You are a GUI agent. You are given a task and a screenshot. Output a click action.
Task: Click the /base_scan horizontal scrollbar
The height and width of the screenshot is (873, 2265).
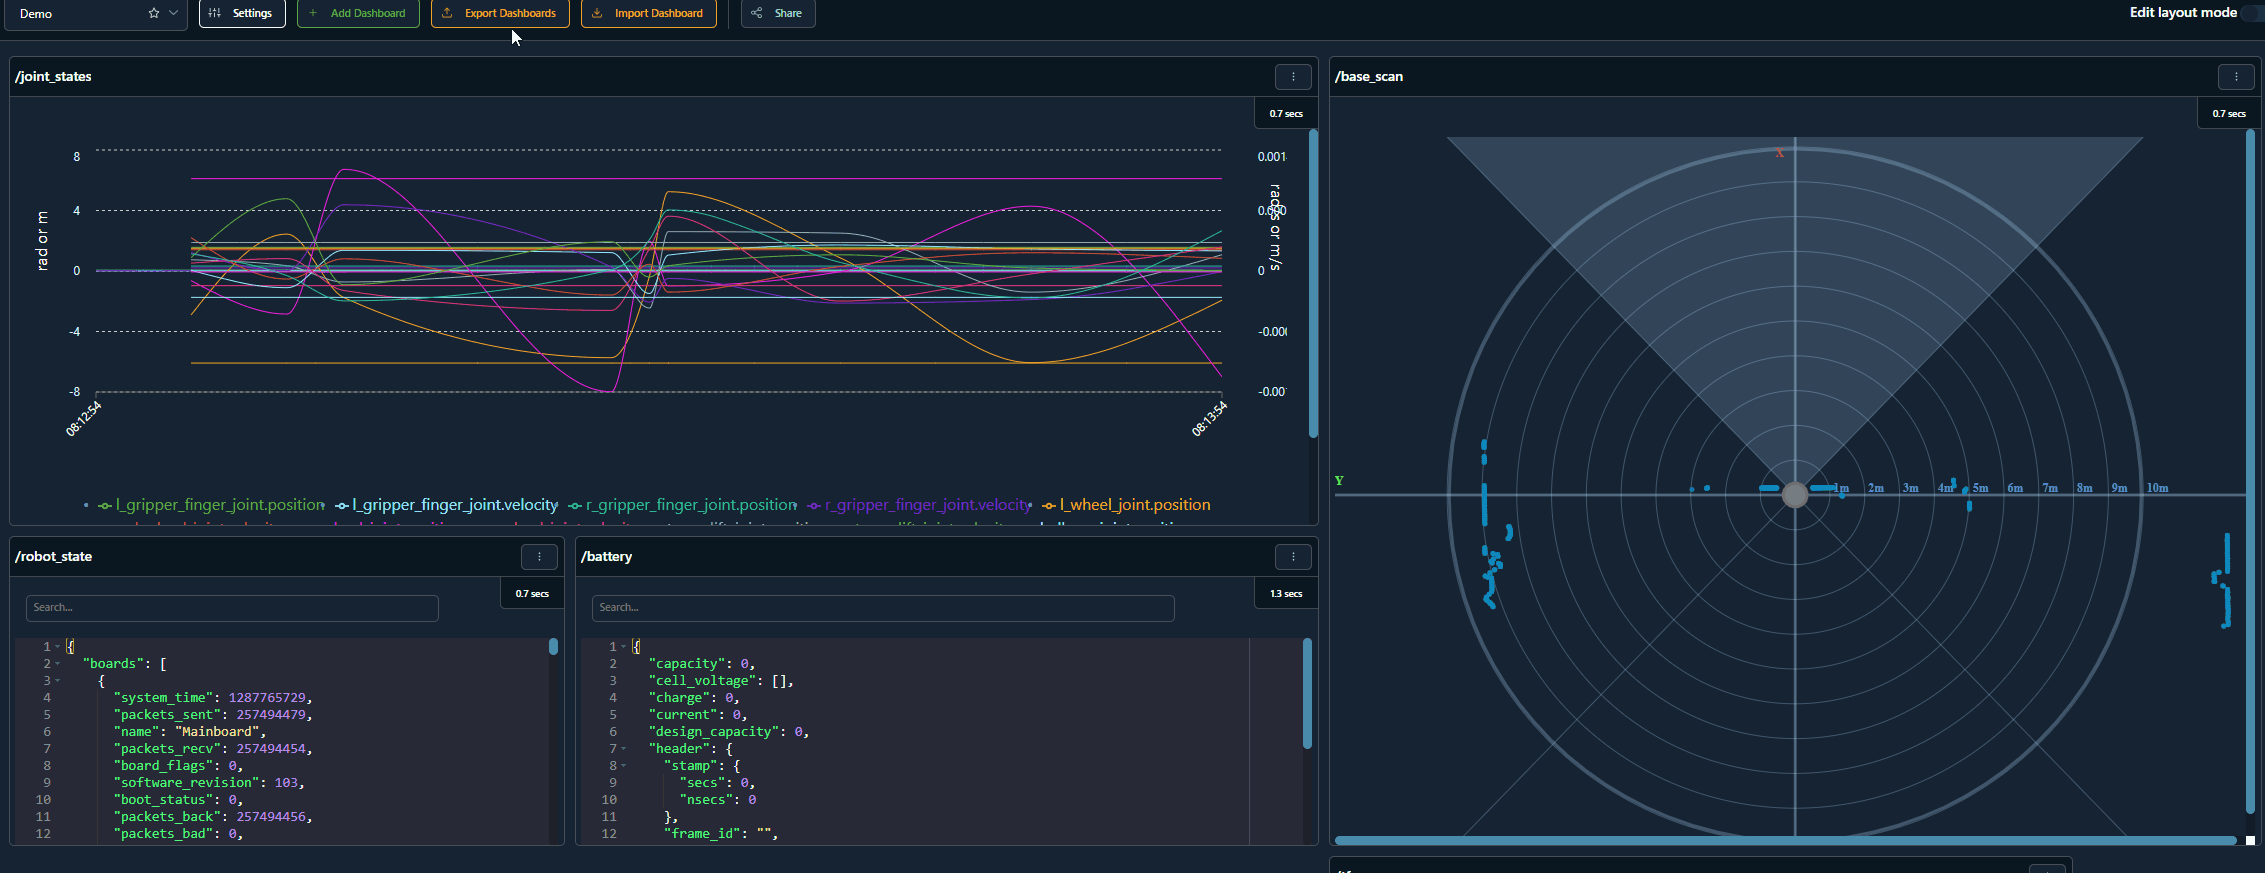tap(1784, 841)
